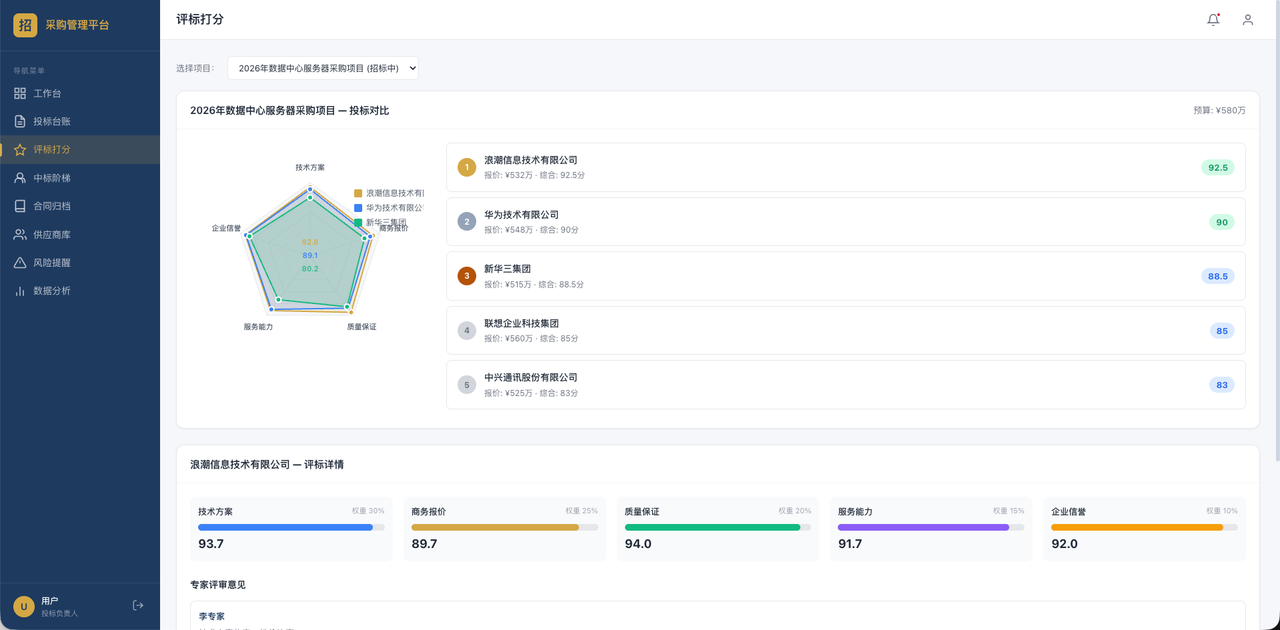Click the 评标打分 star icon
This screenshot has height=630, width=1280.
pos(20,149)
